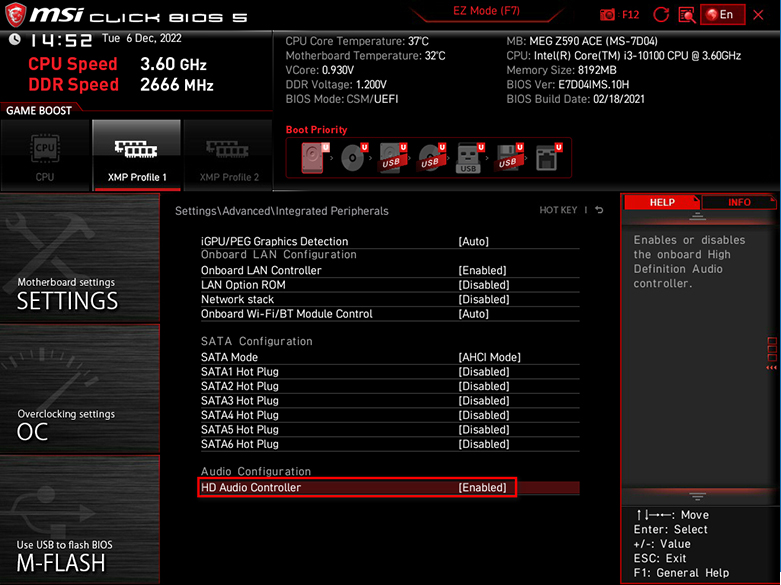The height and width of the screenshot is (585, 781).
Task: Open OC overclocking settings section
Action: tap(80, 389)
